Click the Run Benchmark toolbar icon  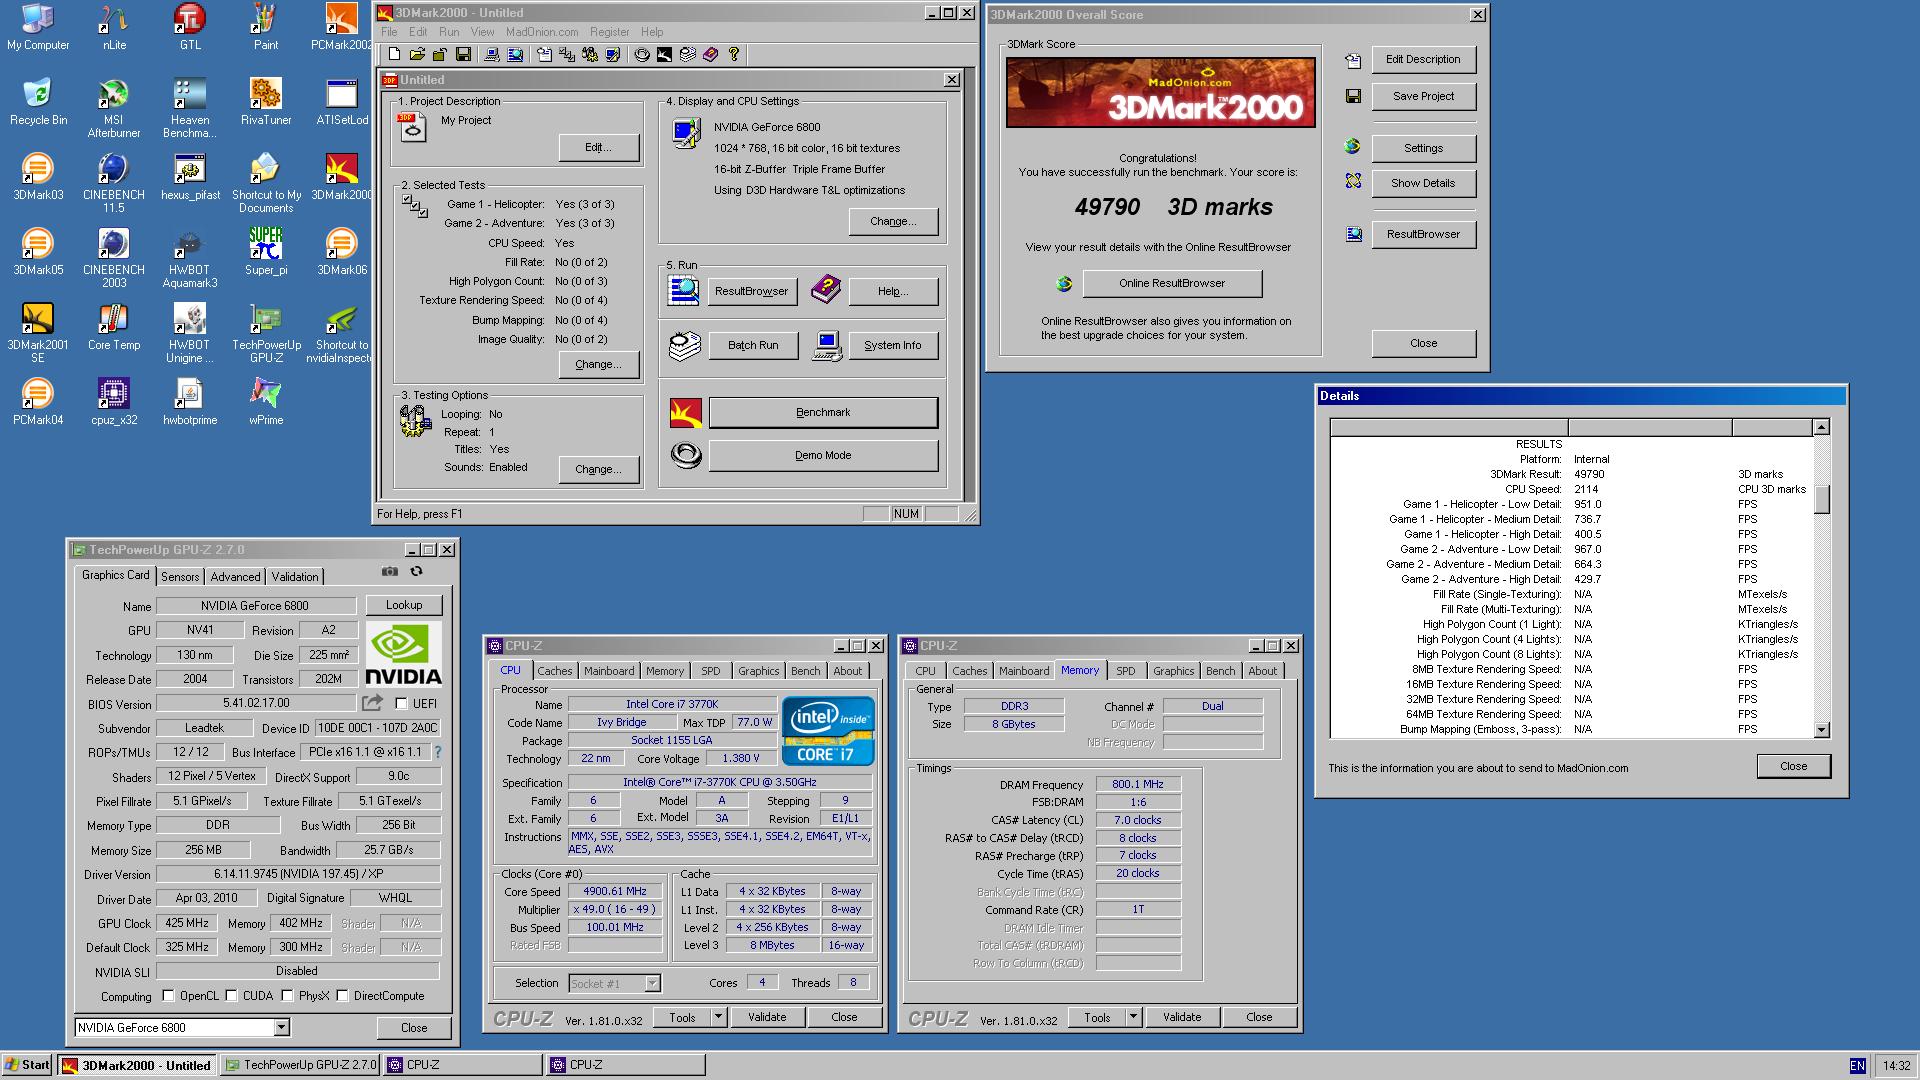(665, 54)
